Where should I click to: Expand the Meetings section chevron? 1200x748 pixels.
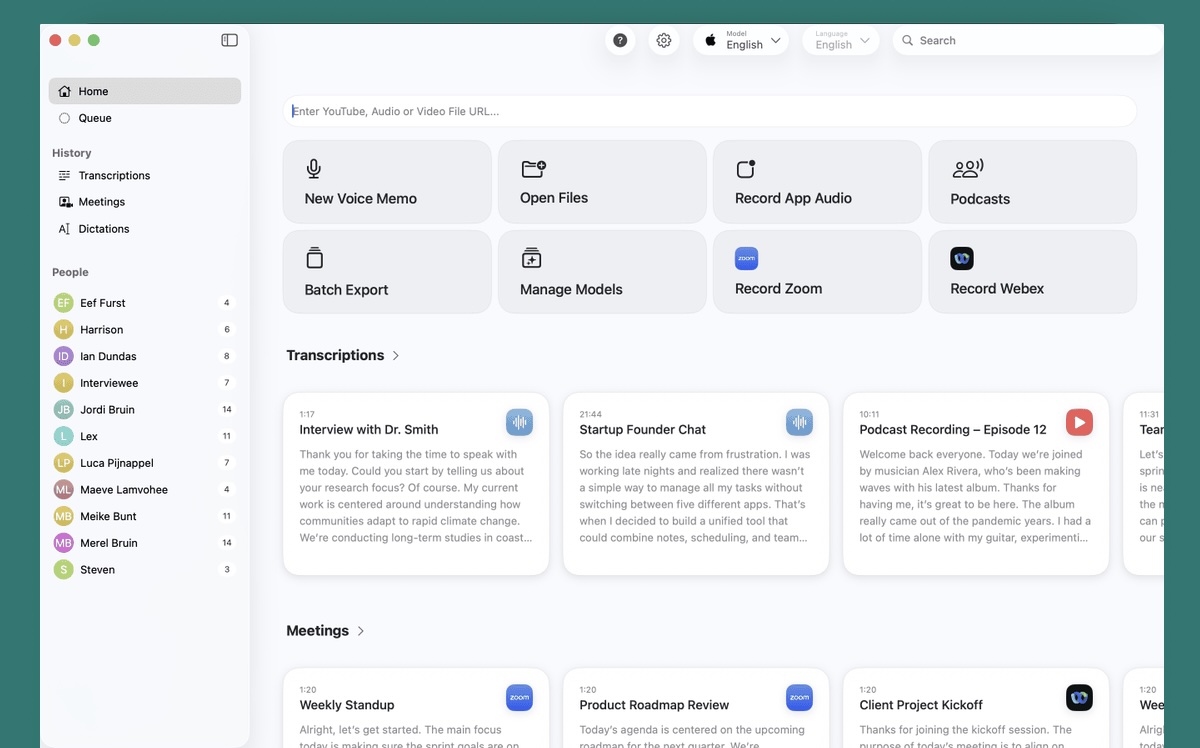(x=361, y=631)
